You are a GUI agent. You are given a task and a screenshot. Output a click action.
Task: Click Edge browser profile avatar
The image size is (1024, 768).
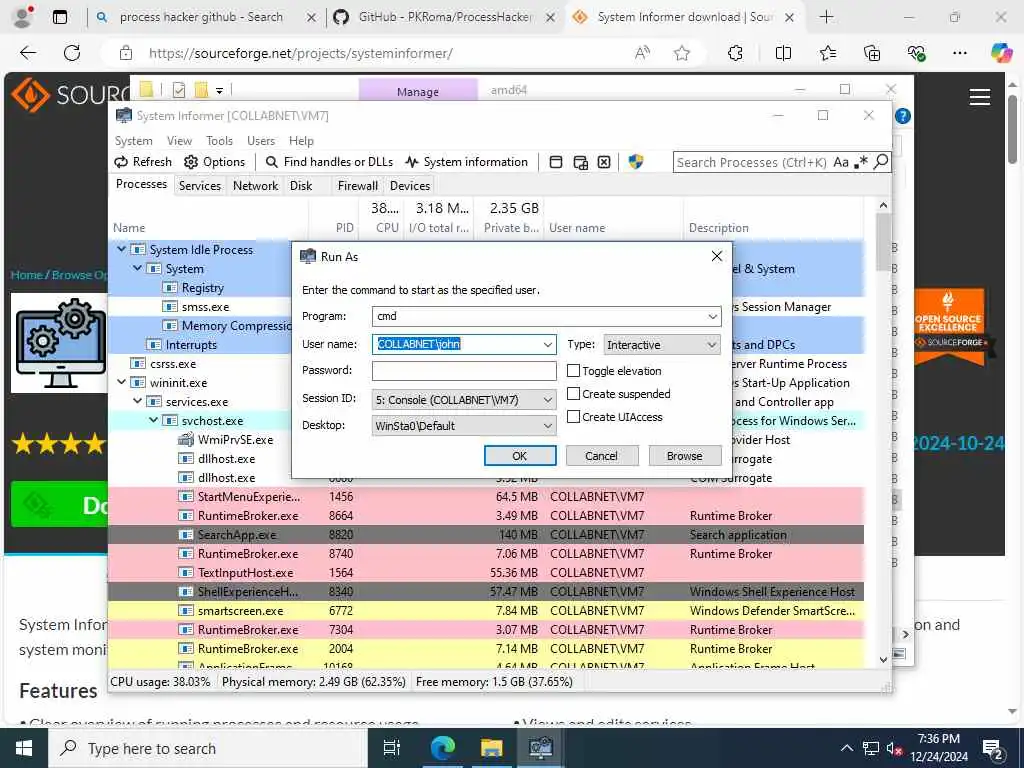[x=24, y=17]
